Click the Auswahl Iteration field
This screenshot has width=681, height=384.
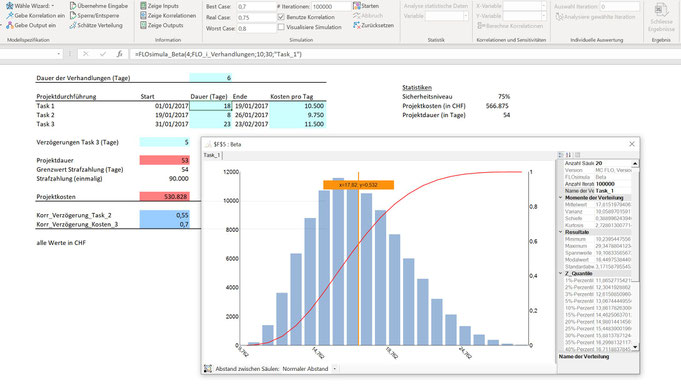[x=619, y=7]
